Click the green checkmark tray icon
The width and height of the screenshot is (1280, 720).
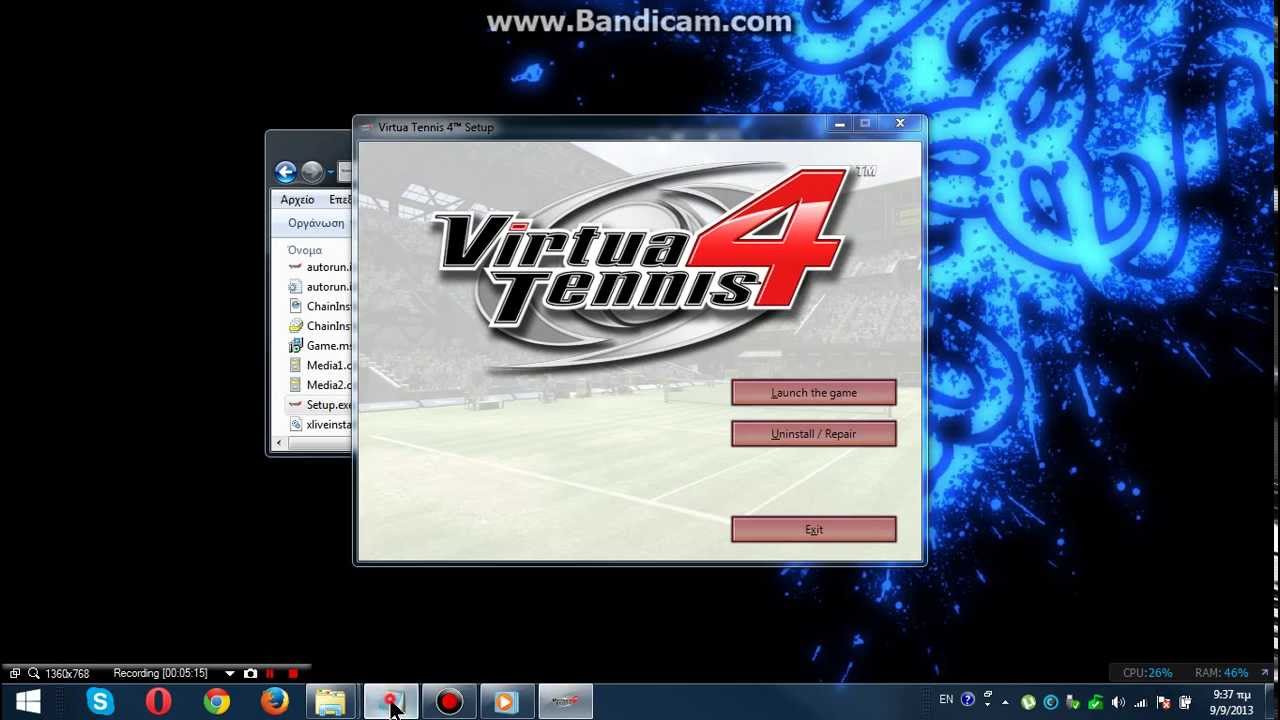1096,703
